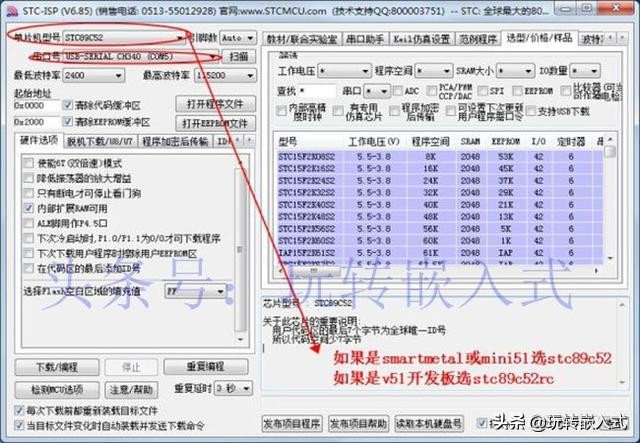Click the hardware options panel scrollbar
Viewport: 640px width, 443px height.
240,249
